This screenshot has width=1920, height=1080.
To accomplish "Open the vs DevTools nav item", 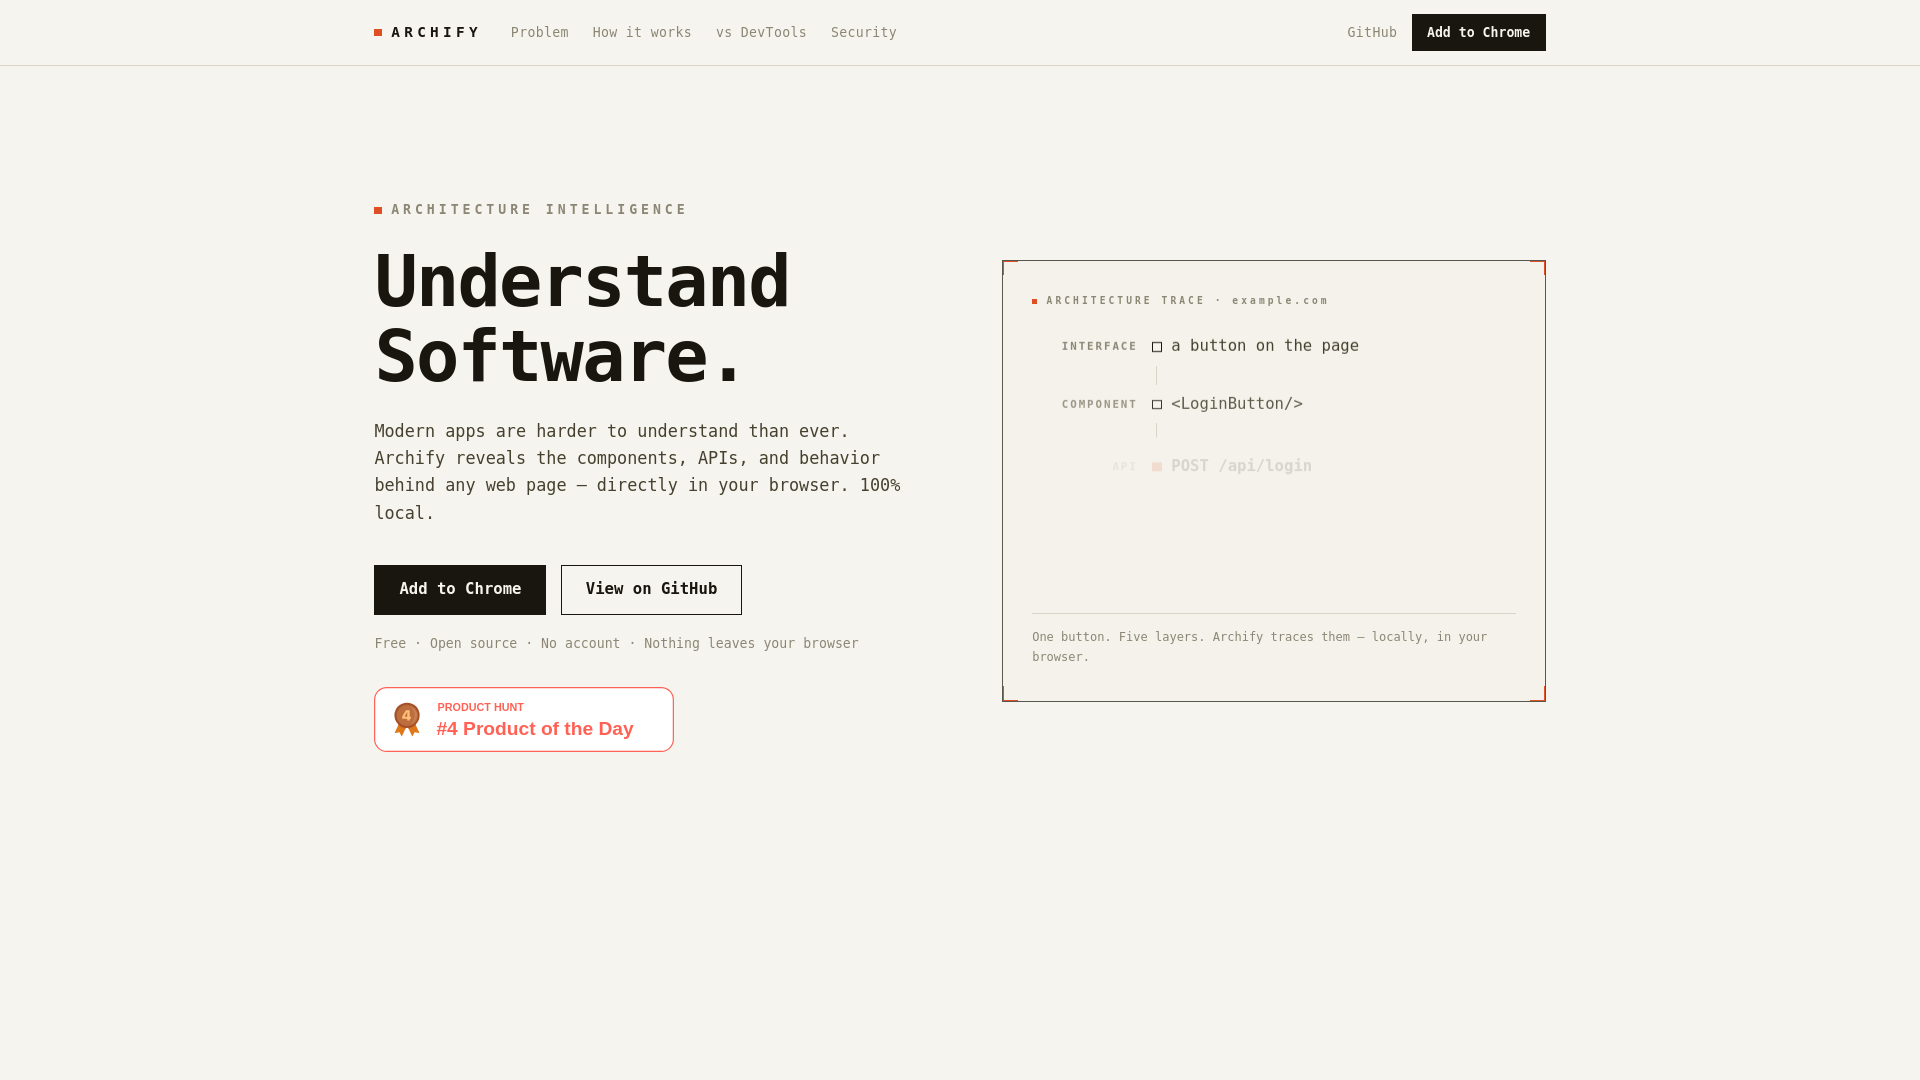I will click(x=761, y=32).
